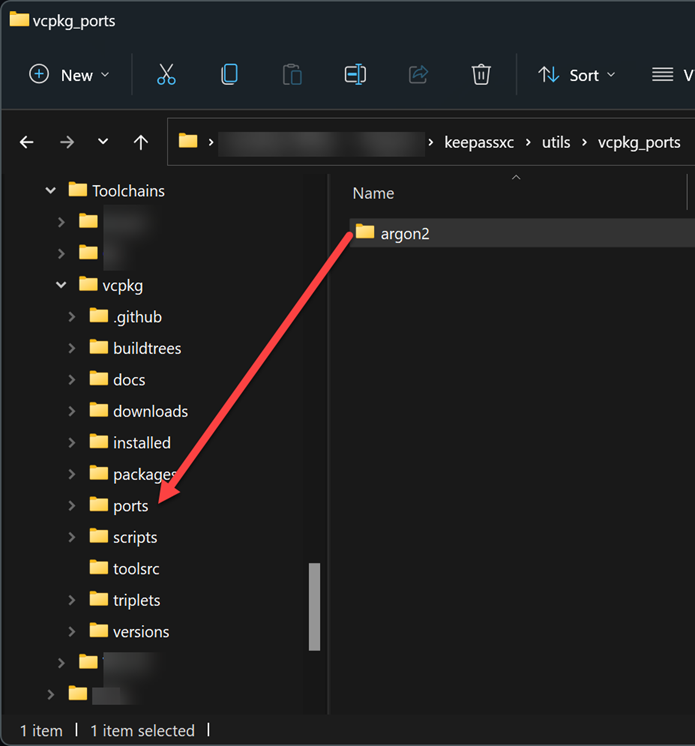
Task: Click the ports folder icon
Action: (98, 504)
